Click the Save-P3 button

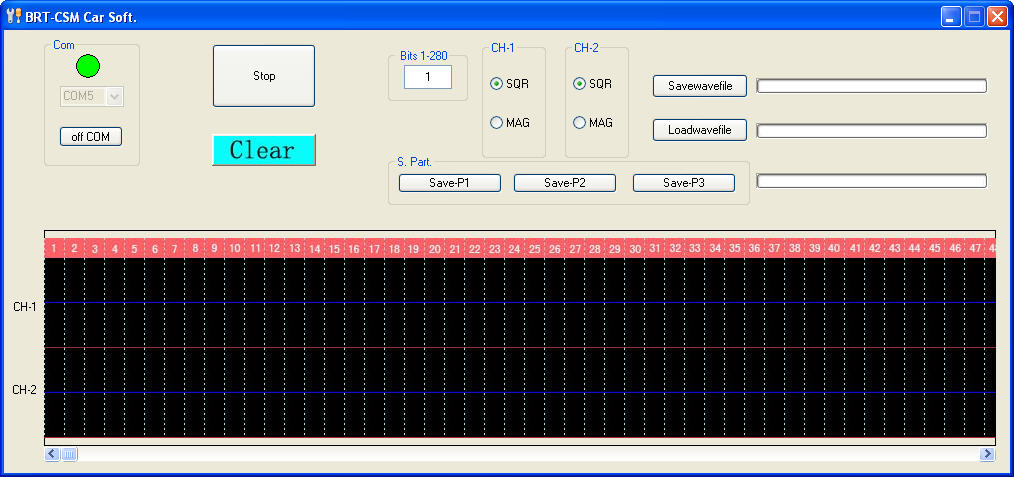pos(683,183)
